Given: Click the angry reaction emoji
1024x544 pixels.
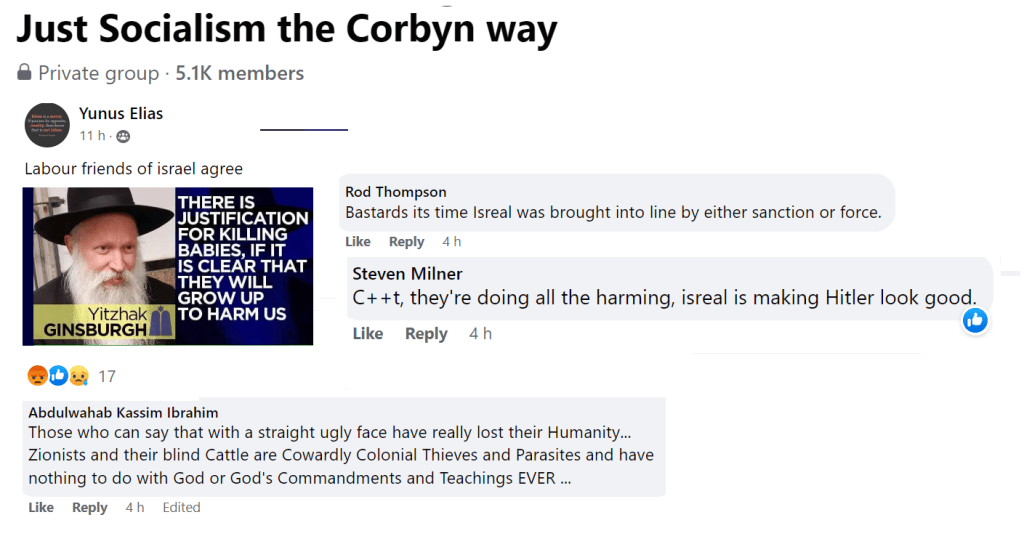Looking at the screenshot, I should [37, 376].
